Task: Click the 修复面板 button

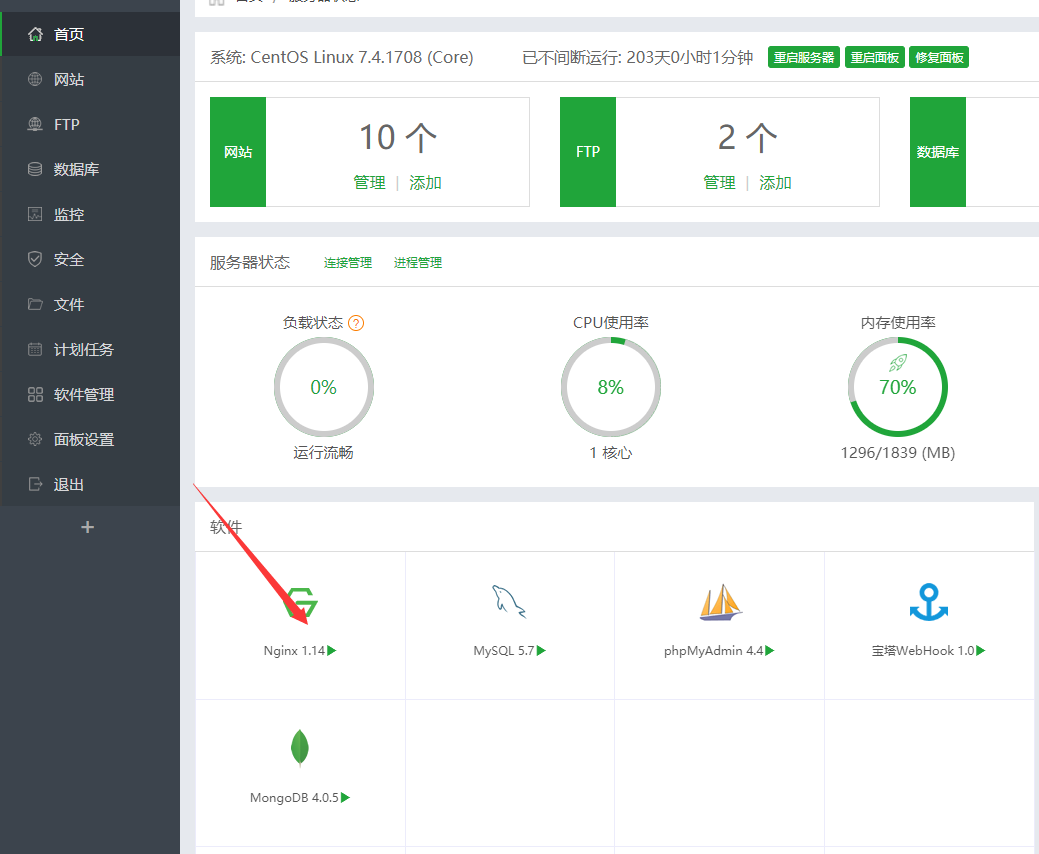Action: click(x=939, y=58)
